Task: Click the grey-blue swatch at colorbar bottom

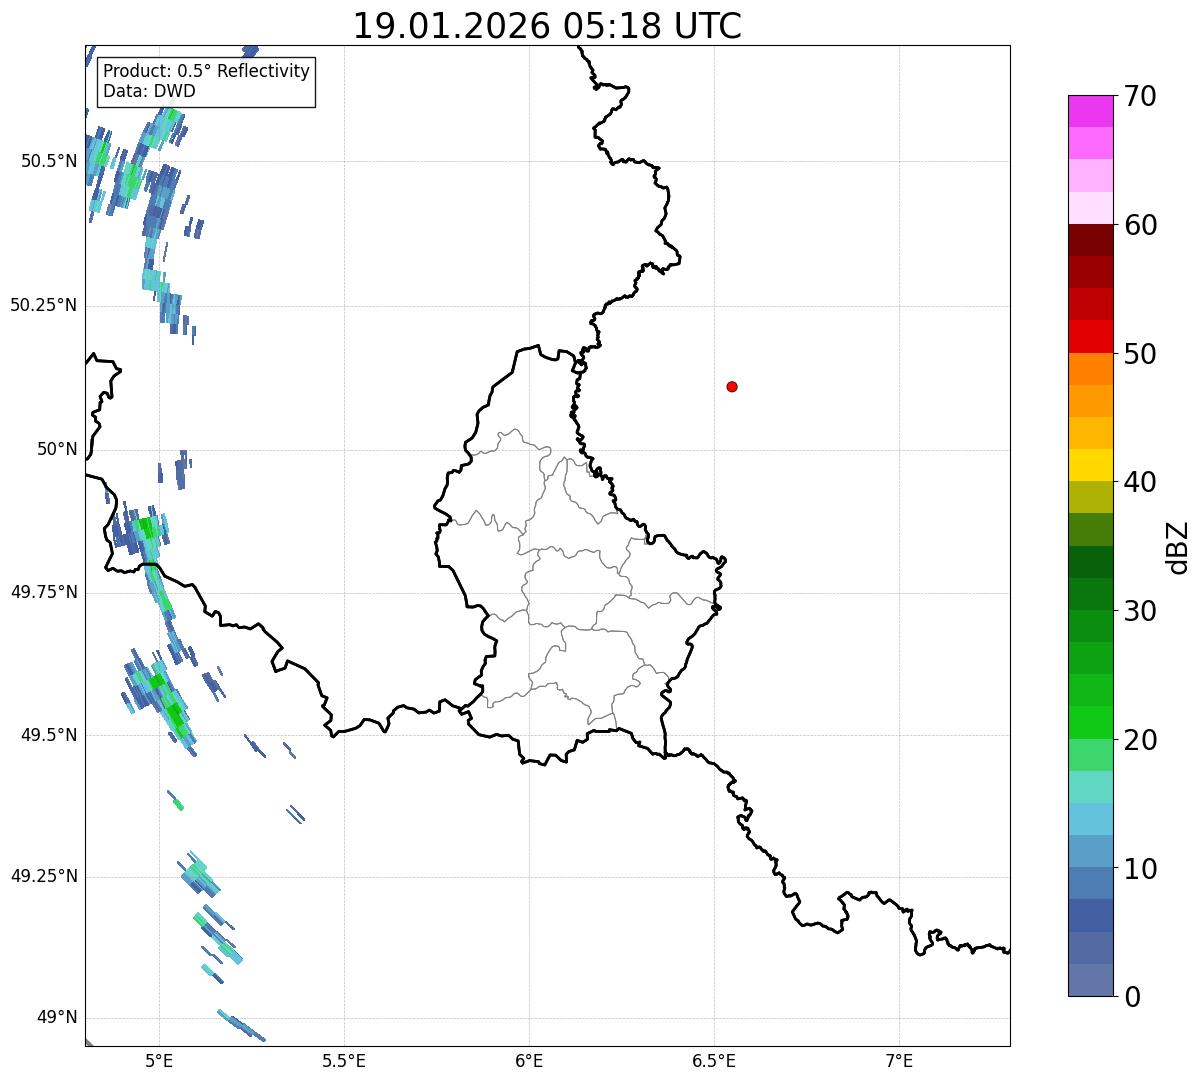Action: pyautogui.click(x=1090, y=980)
